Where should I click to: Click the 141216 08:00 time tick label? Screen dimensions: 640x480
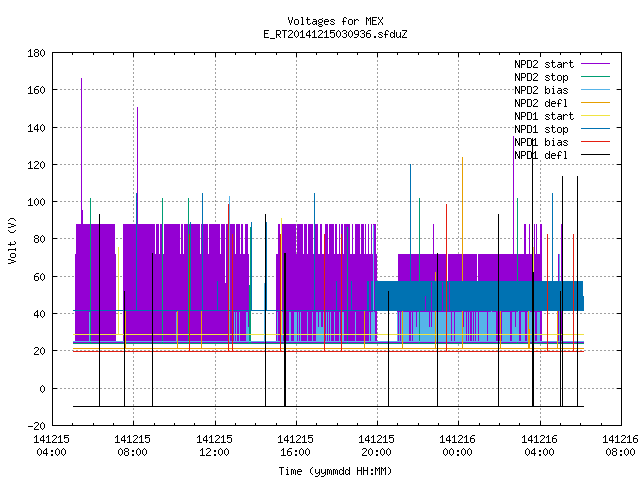click(620, 446)
